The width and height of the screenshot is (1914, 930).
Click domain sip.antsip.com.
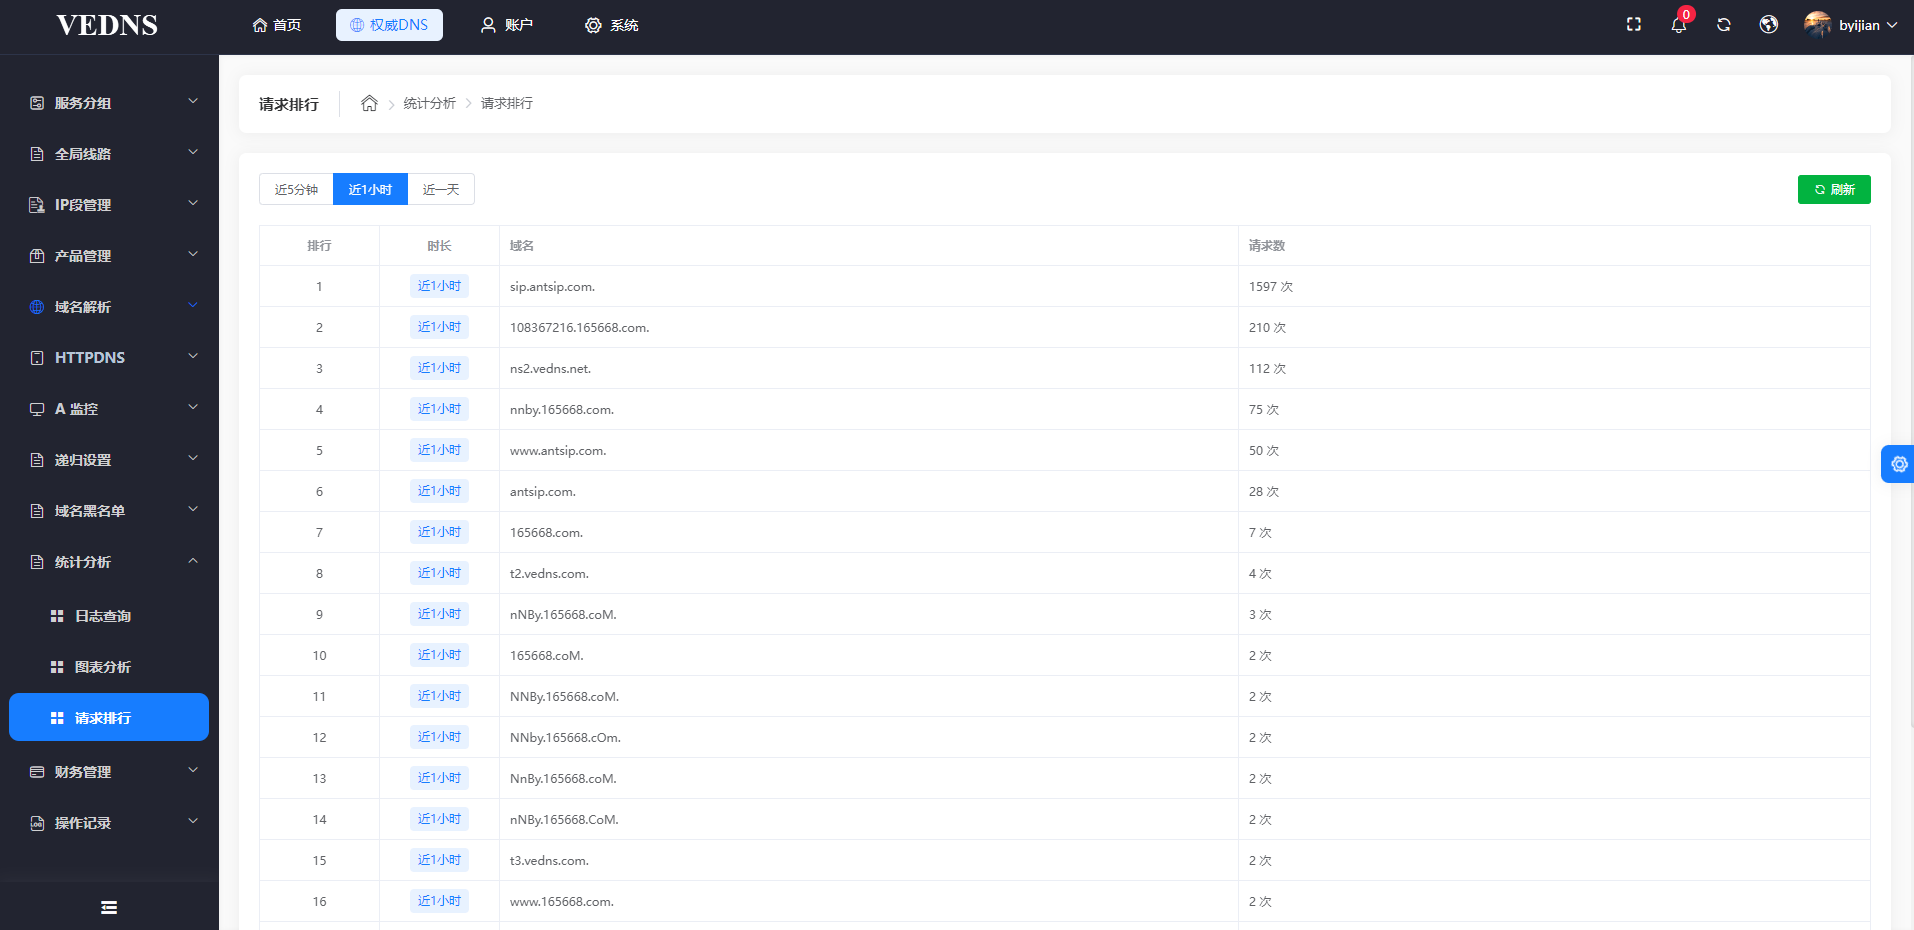coord(552,287)
